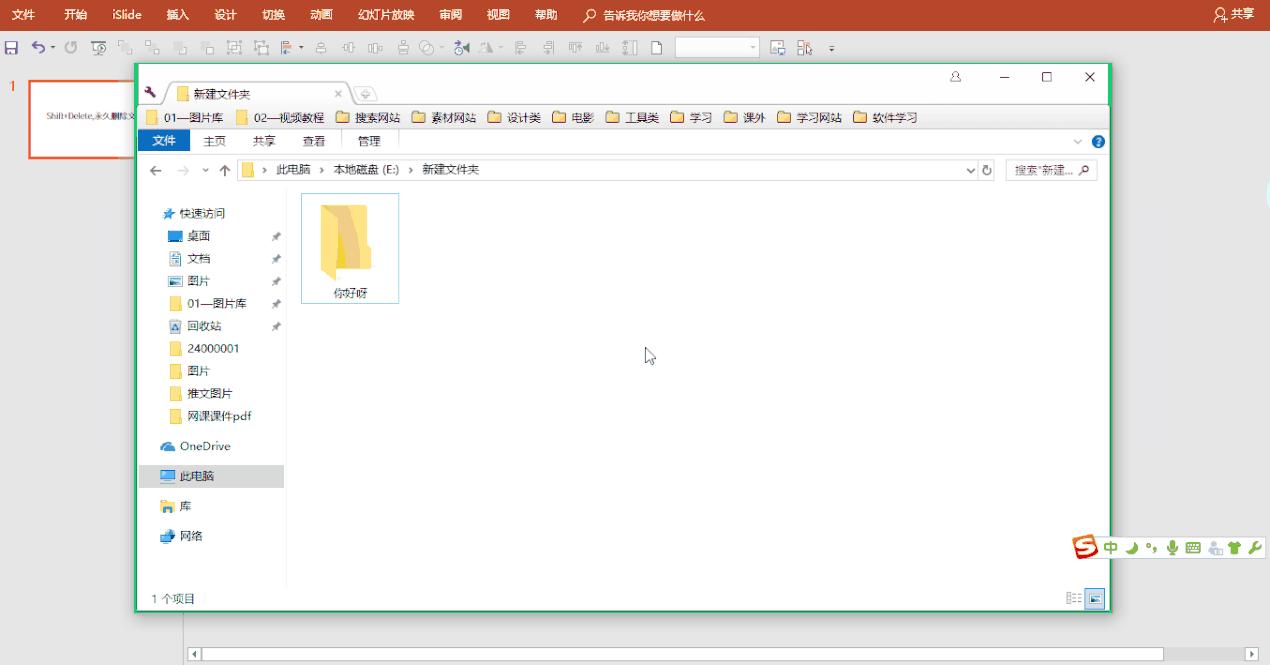Click the 共享 button in PowerPoint
Image resolution: width=1270 pixels, height=665 pixels.
pyautogui.click(x=1234, y=15)
